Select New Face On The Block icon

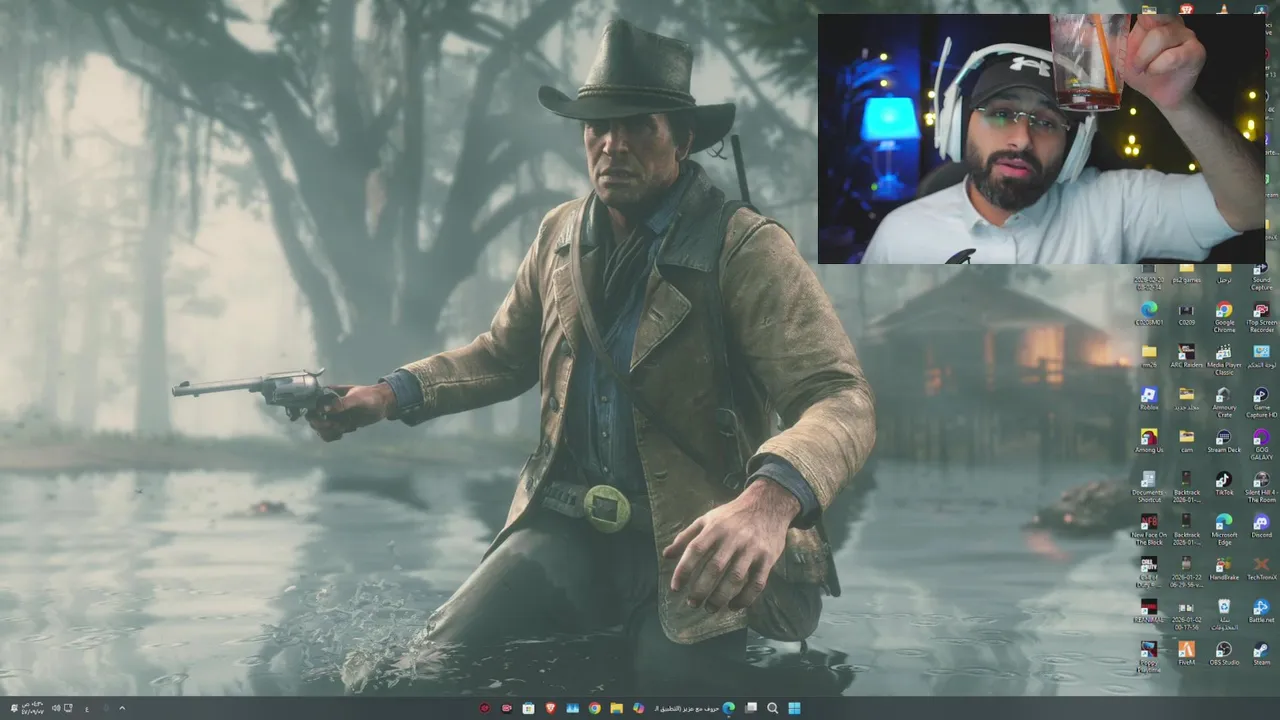click(1149, 529)
